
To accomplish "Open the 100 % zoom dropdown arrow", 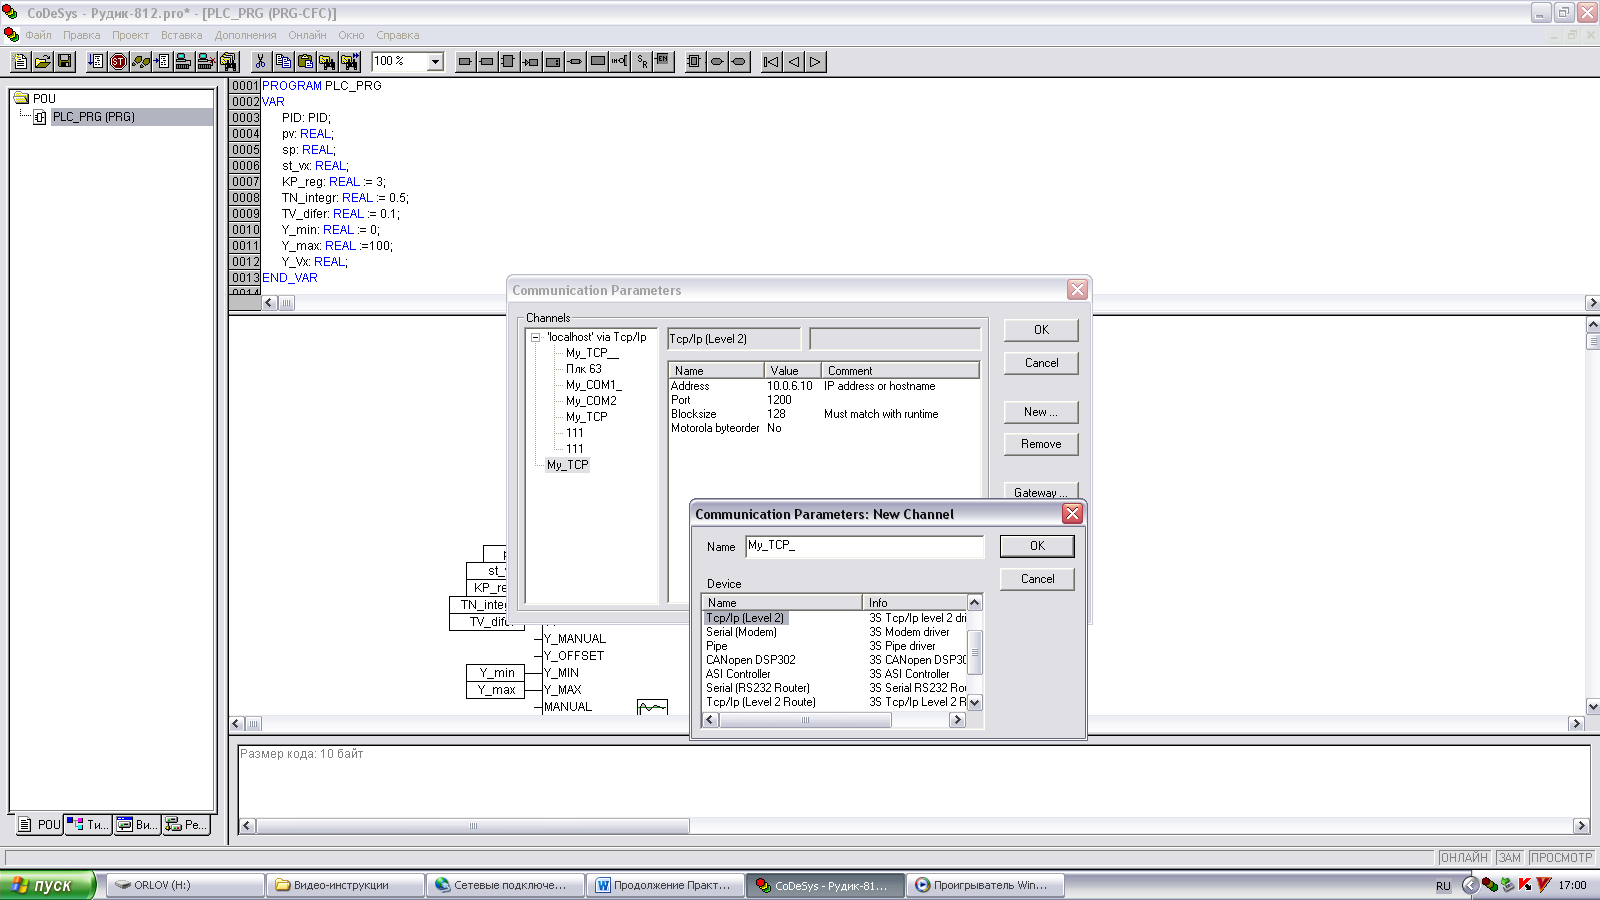I will (x=435, y=62).
